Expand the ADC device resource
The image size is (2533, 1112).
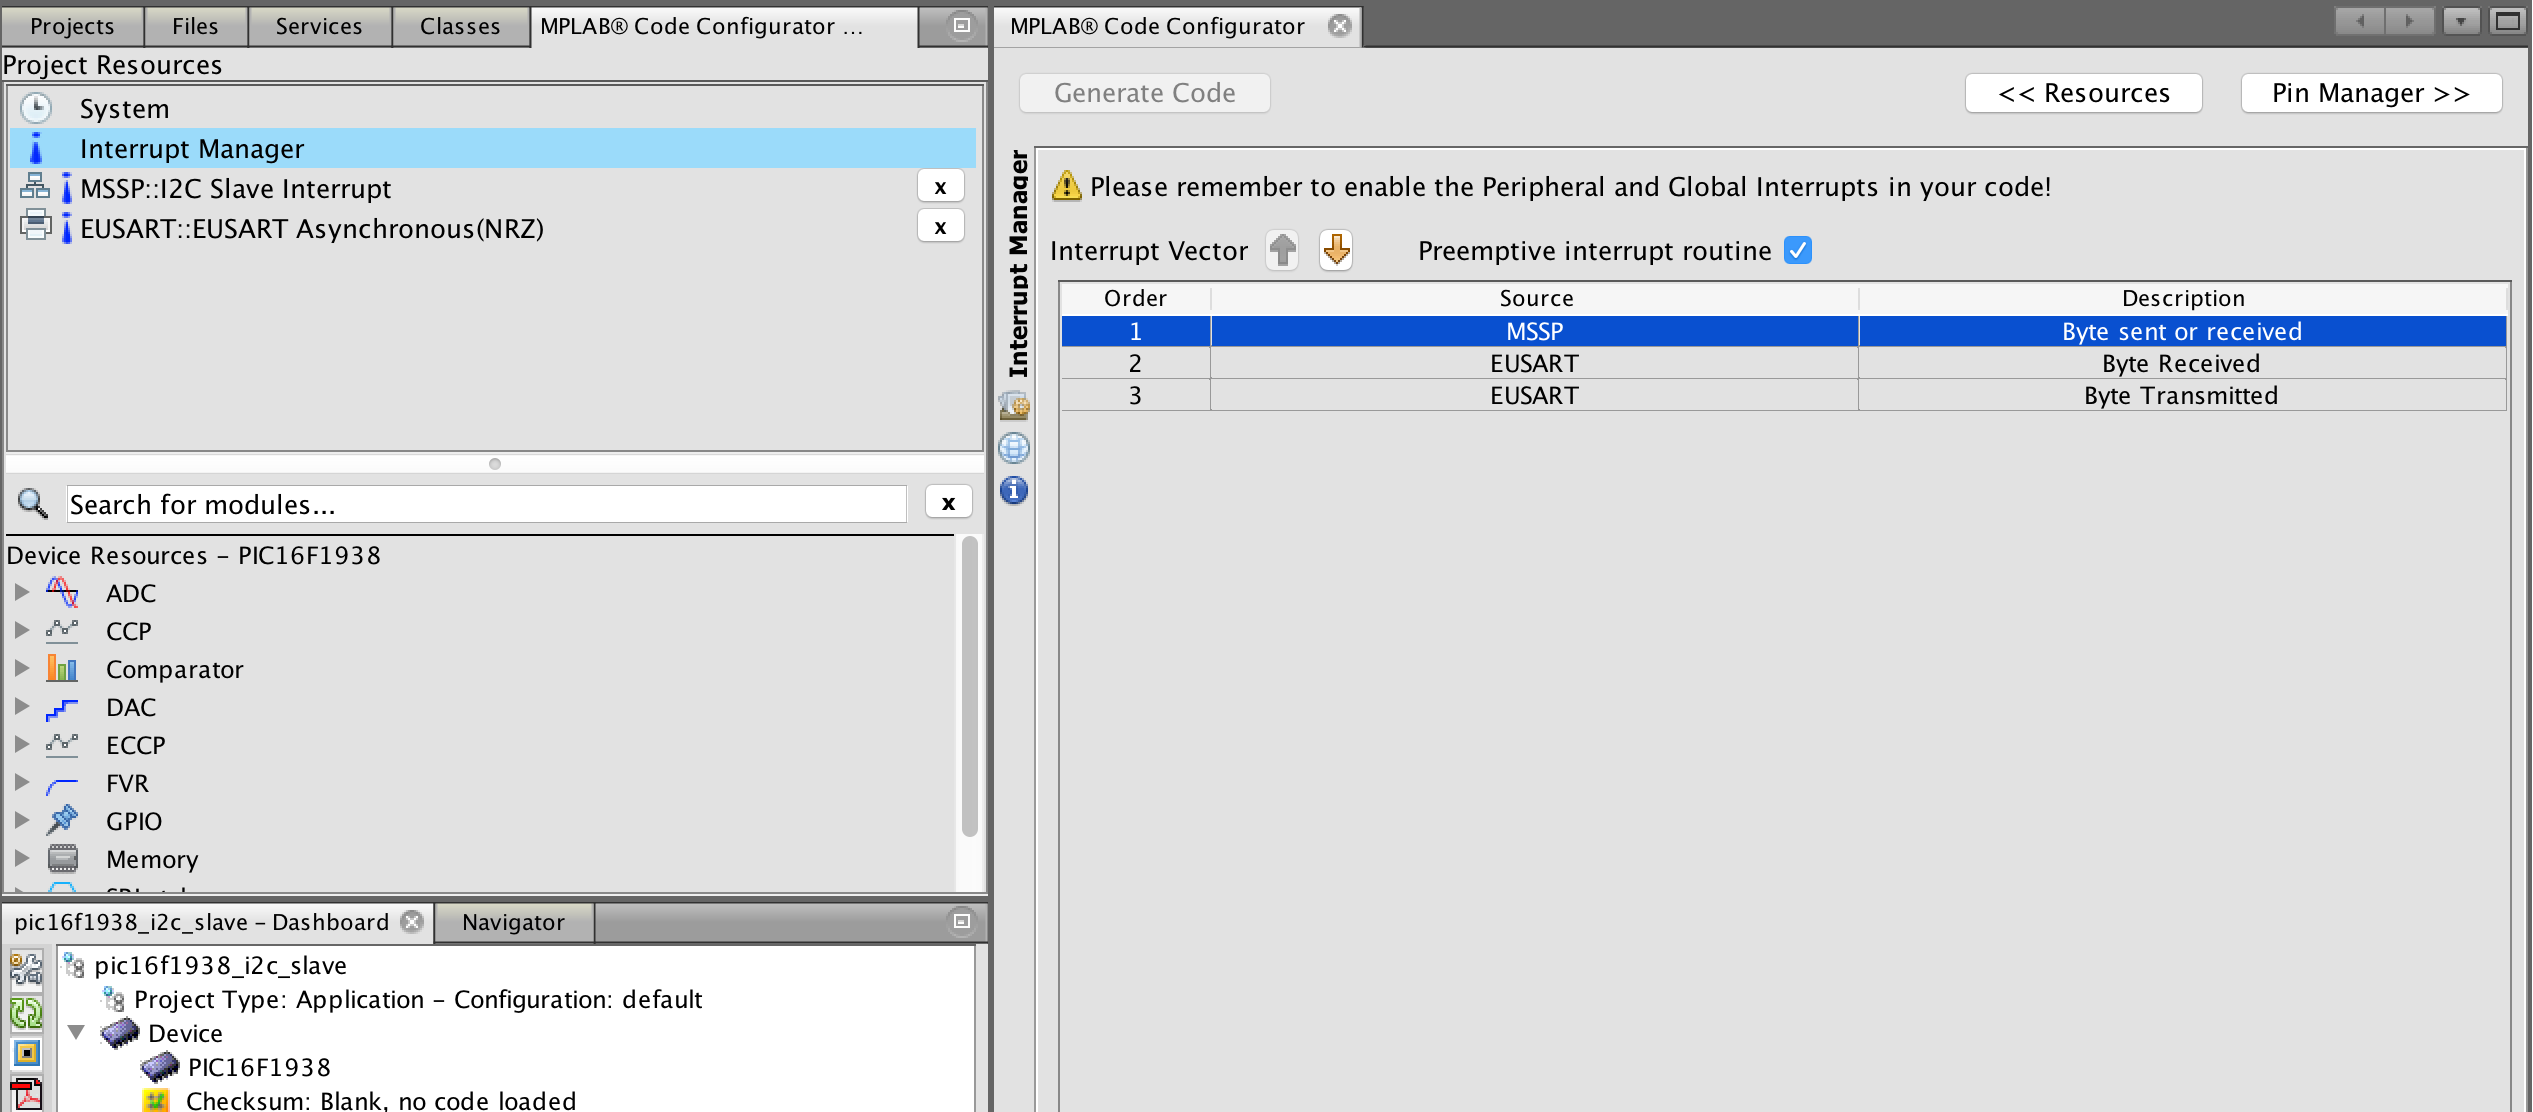(21, 593)
